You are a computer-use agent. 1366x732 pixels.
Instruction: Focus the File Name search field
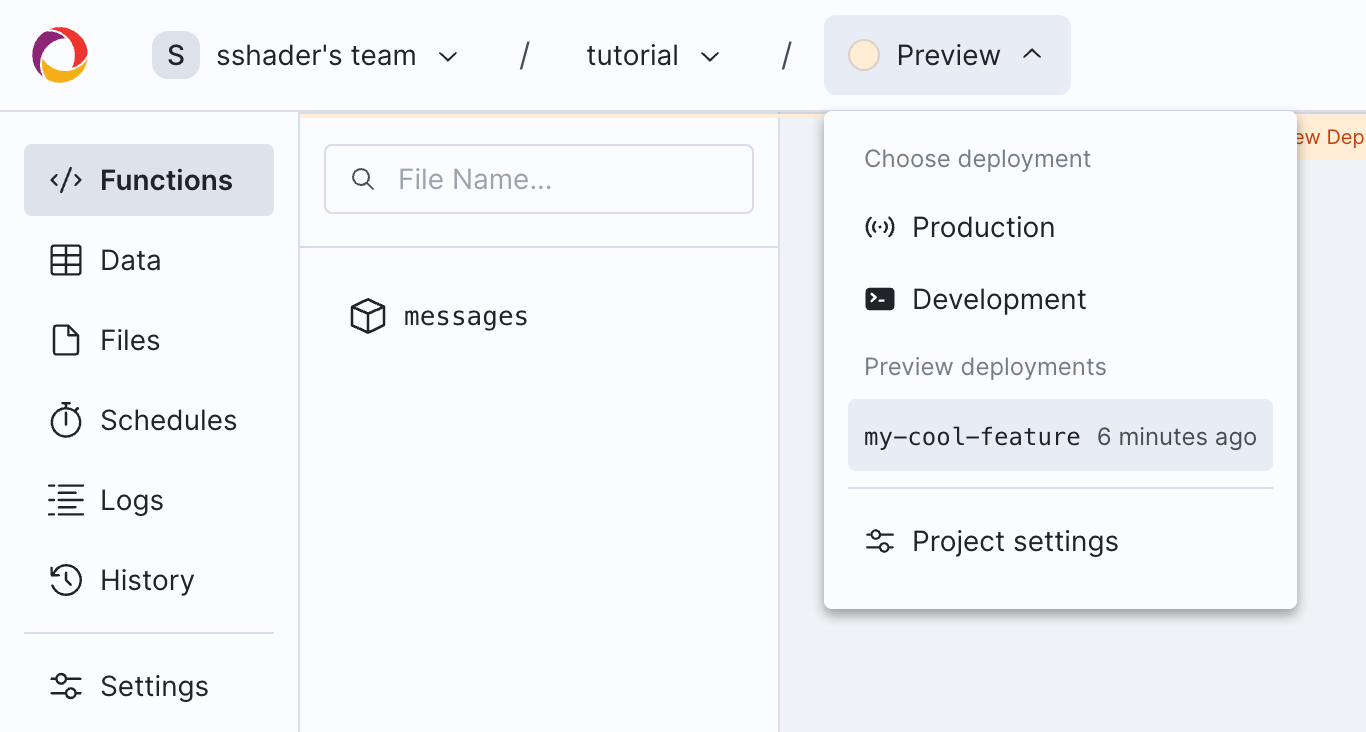pyautogui.click(x=539, y=179)
